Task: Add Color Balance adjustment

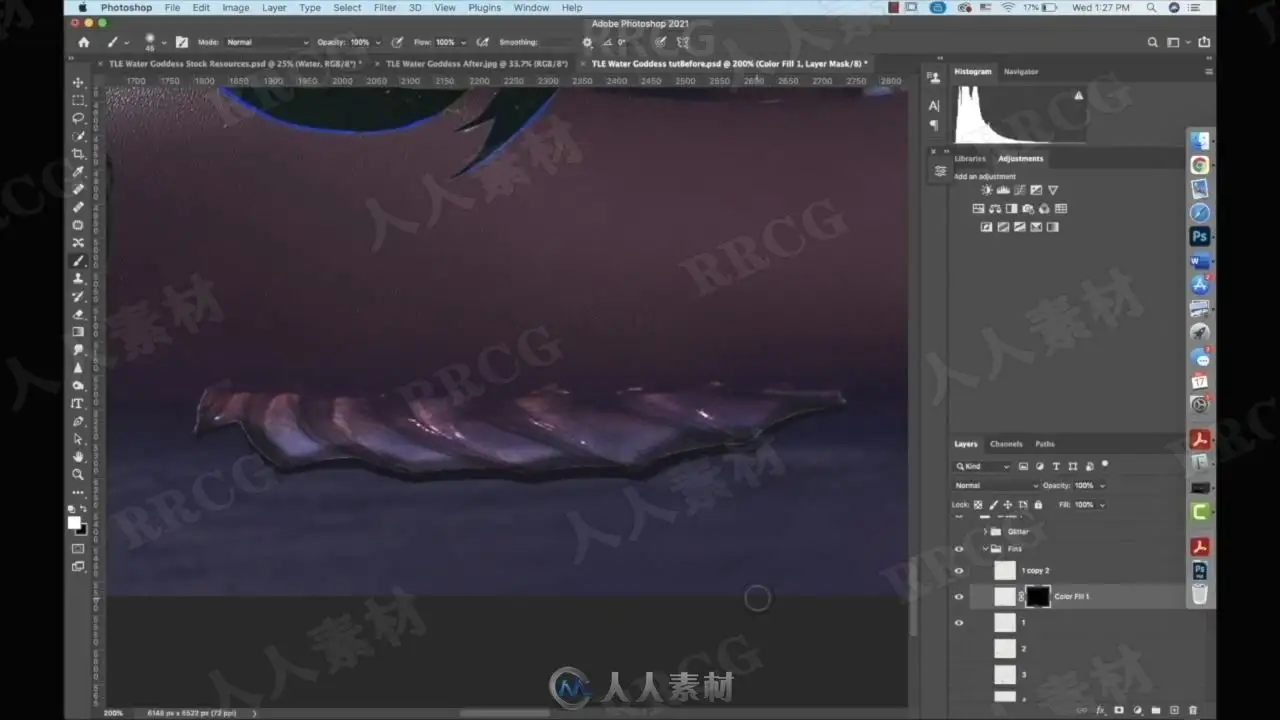Action: (x=995, y=209)
